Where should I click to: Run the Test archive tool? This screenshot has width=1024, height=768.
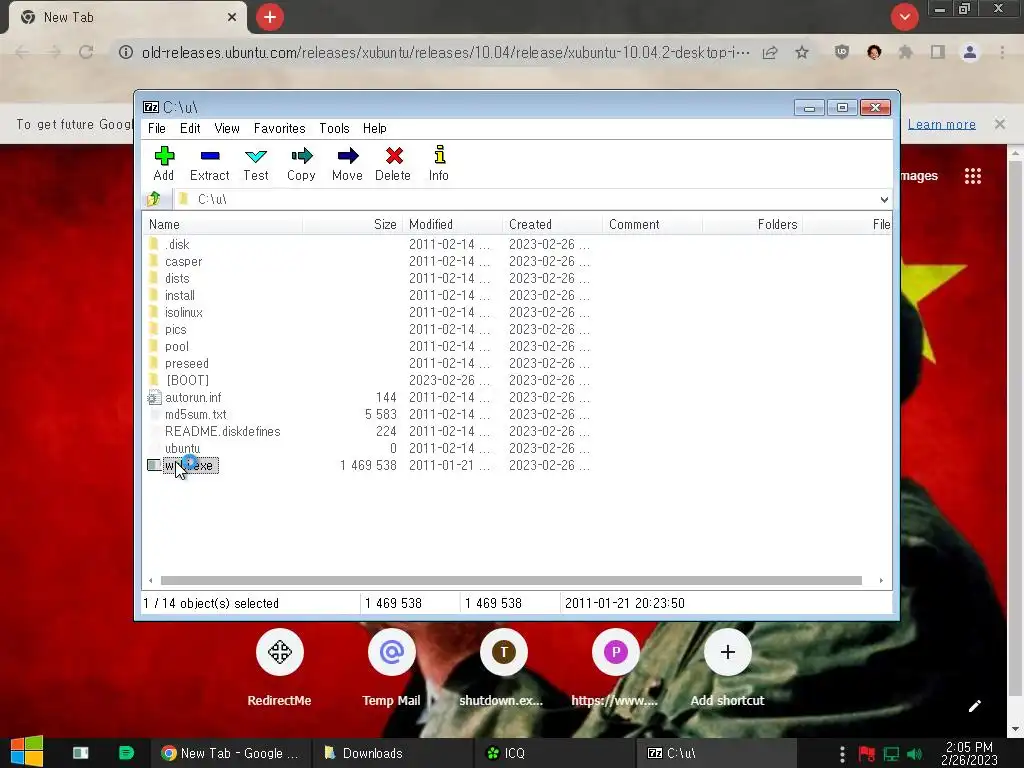(255, 163)
